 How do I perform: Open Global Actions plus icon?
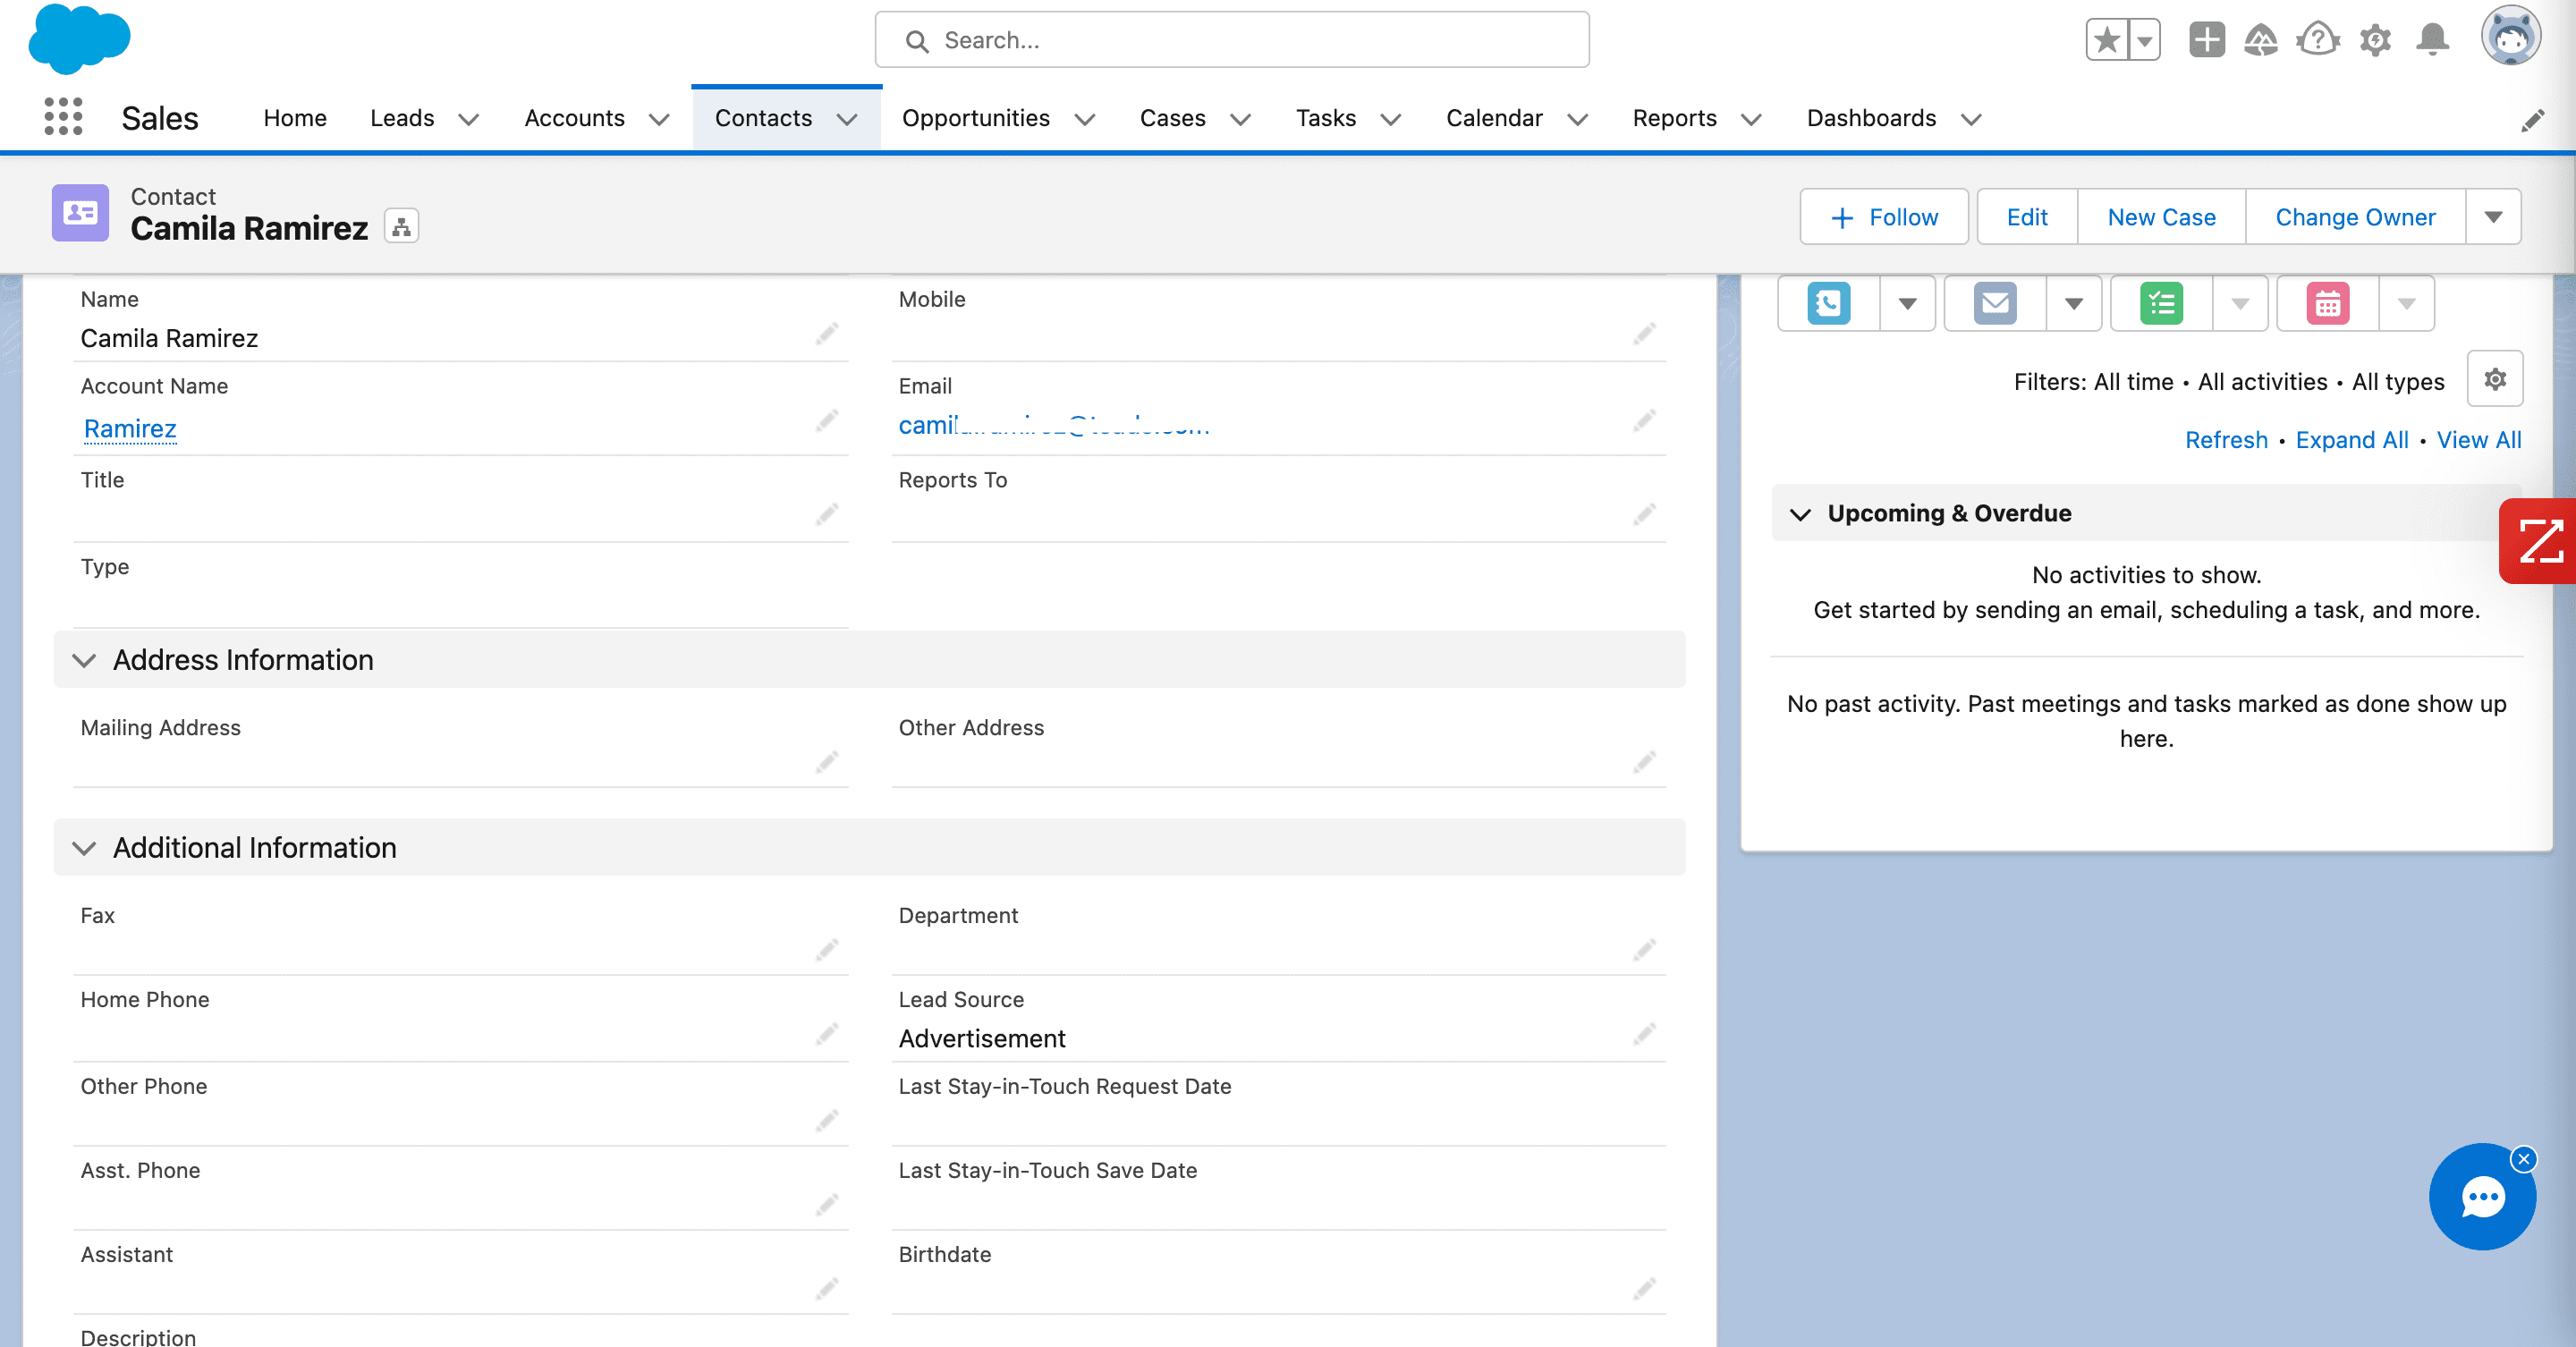(x=2206, y=40)
